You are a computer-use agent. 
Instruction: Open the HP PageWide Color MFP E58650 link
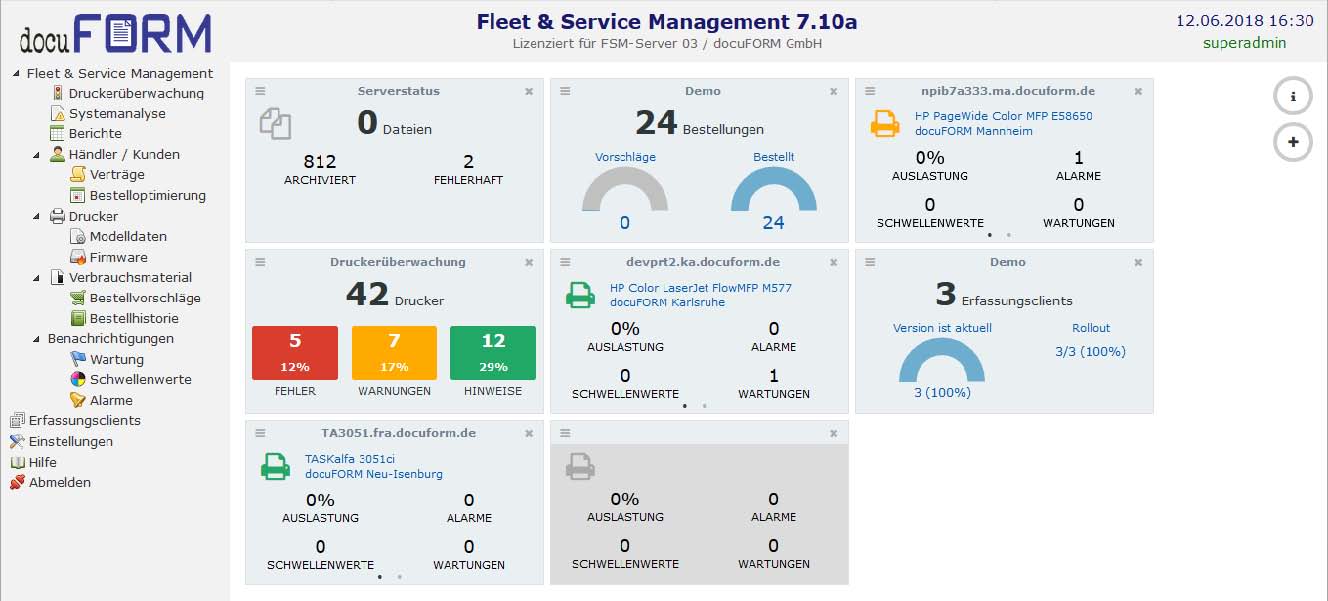click(x=1004, y=116)
